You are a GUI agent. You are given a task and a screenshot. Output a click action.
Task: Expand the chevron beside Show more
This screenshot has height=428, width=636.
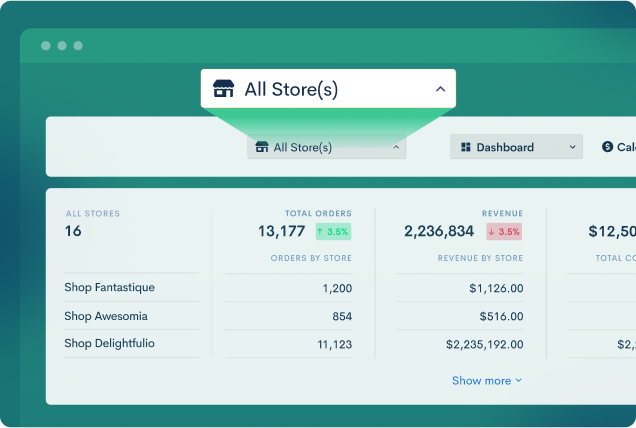(518, 380)
